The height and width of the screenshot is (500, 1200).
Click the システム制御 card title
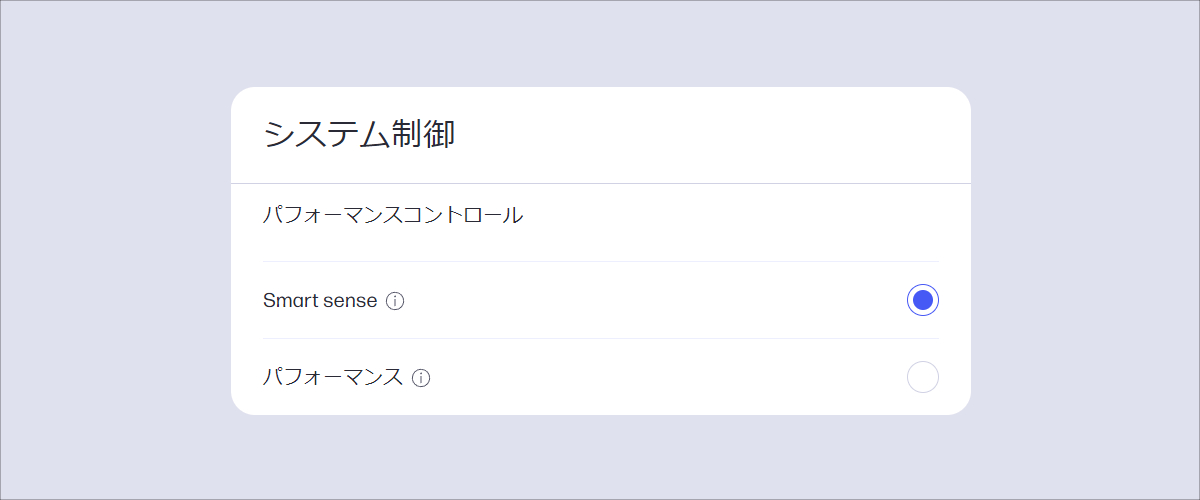(x=359, y=135)
